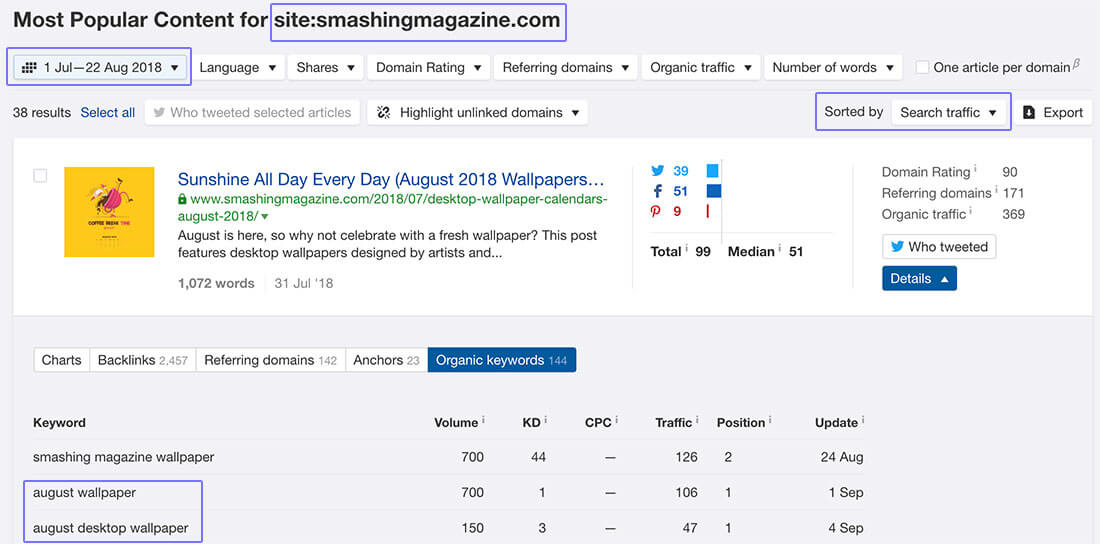Click the calendar icon in date range
The width and height of the screenshot is (1100, 544).
(29, 68)
